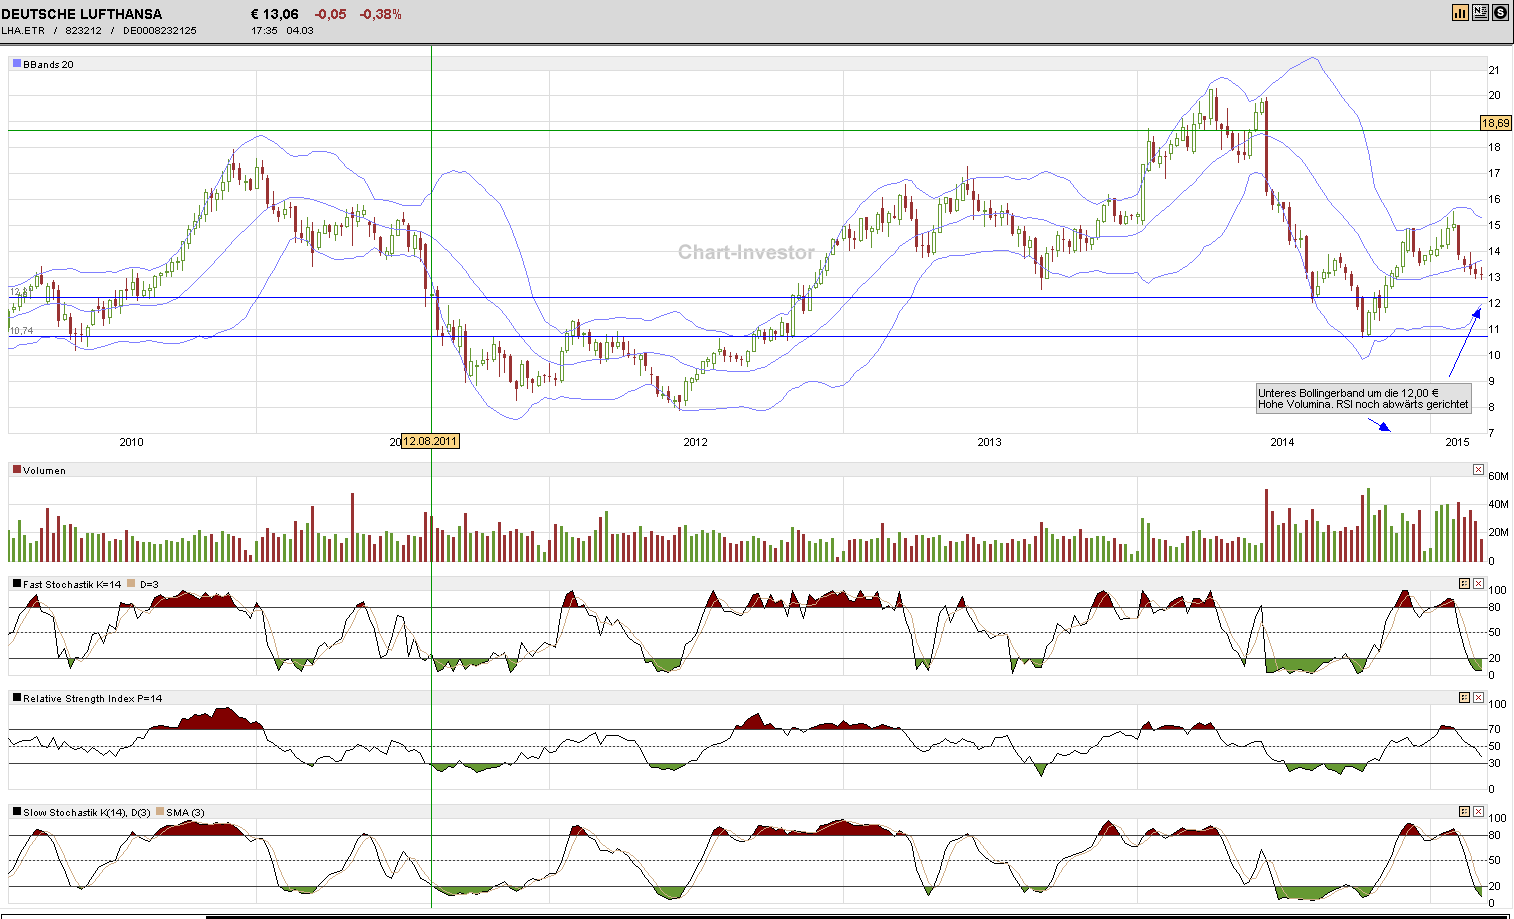This screenshot has height=919, width=1514.
Task: Click the Volumen red legend swatch
Action: pos(17,470)
